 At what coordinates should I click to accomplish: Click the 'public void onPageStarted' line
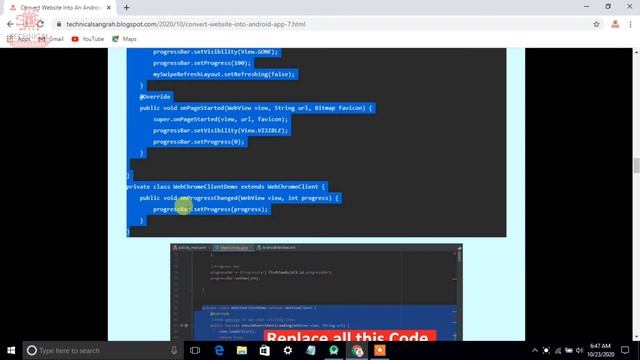256,108
